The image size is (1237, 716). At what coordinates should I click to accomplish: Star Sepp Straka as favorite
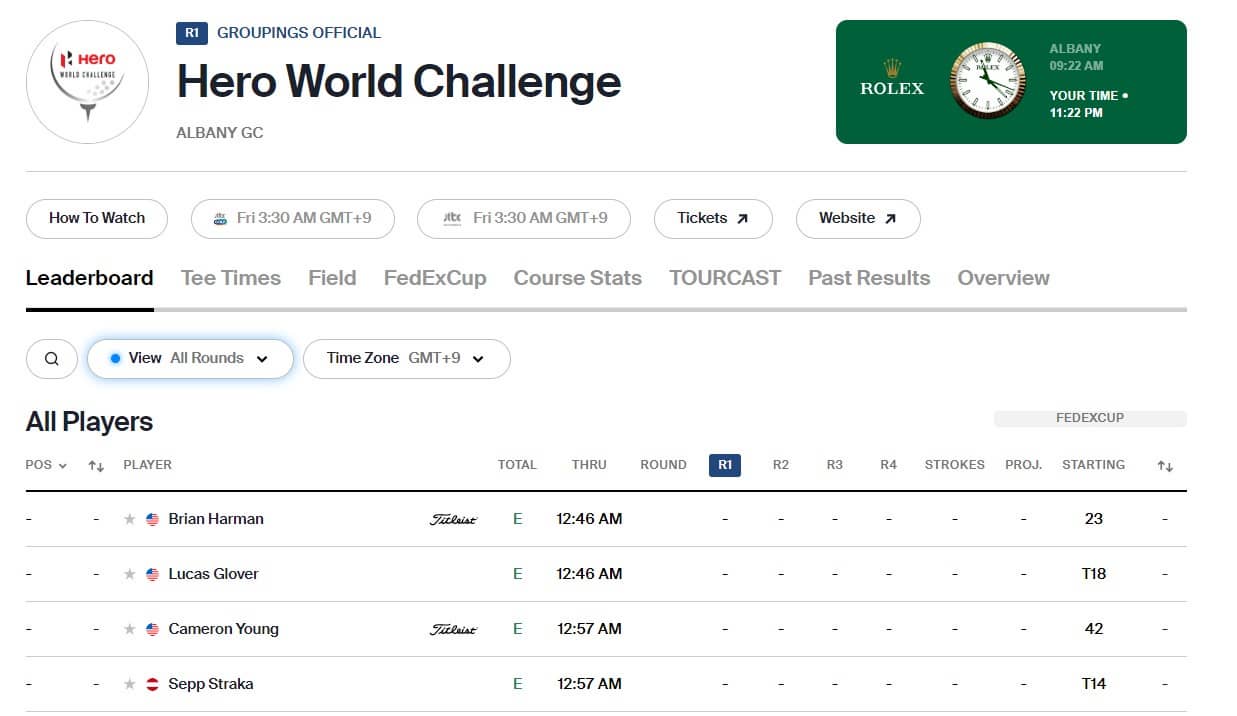pyautogui.click(x=129, y=684)
